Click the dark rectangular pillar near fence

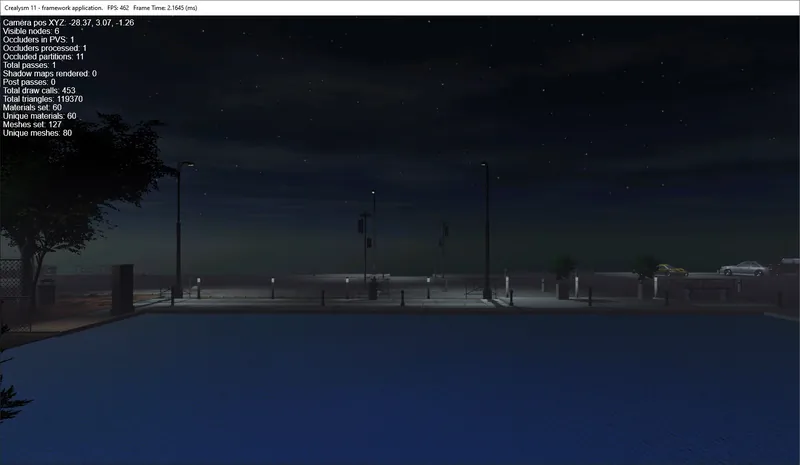(x=122, y=289)
